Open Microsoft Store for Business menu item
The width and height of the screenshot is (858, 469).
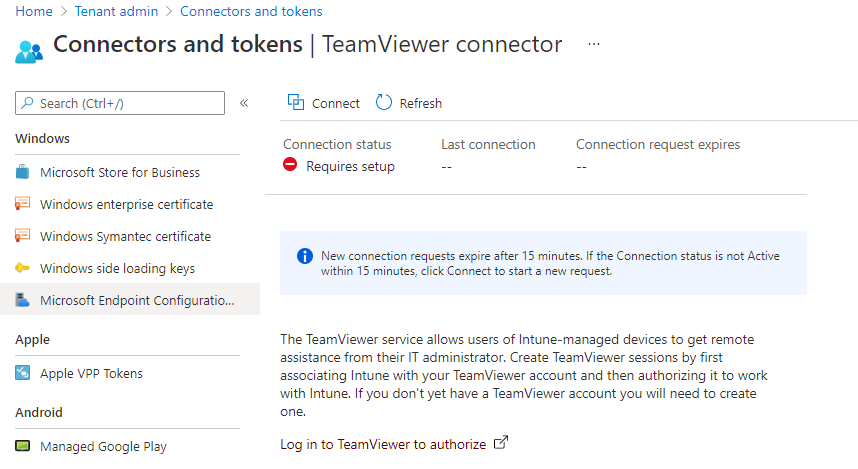[x=120, y=172]
